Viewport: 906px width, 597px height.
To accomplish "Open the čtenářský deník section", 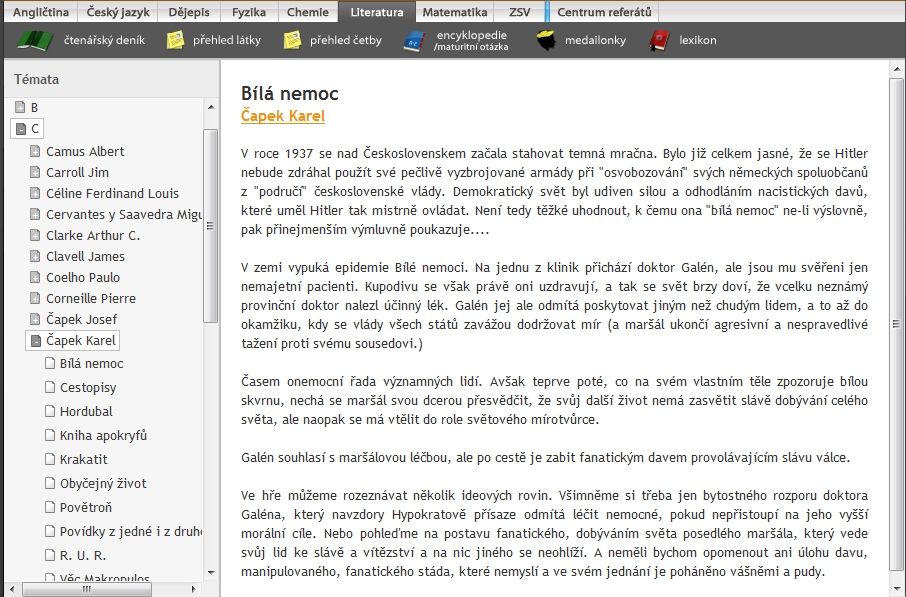I will click(105, 40).
